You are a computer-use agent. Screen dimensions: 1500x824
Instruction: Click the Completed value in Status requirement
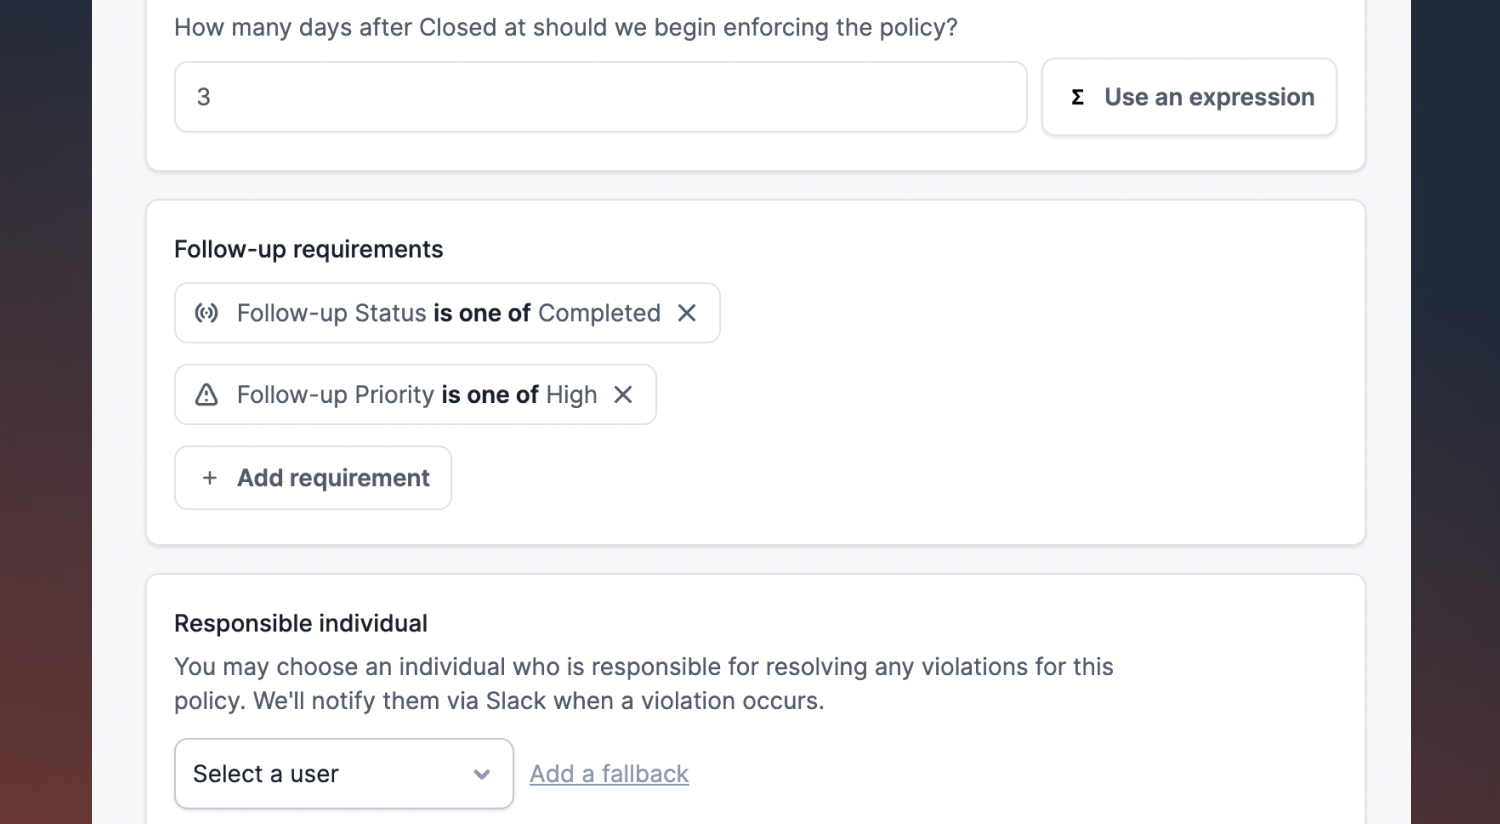[599, 313]
